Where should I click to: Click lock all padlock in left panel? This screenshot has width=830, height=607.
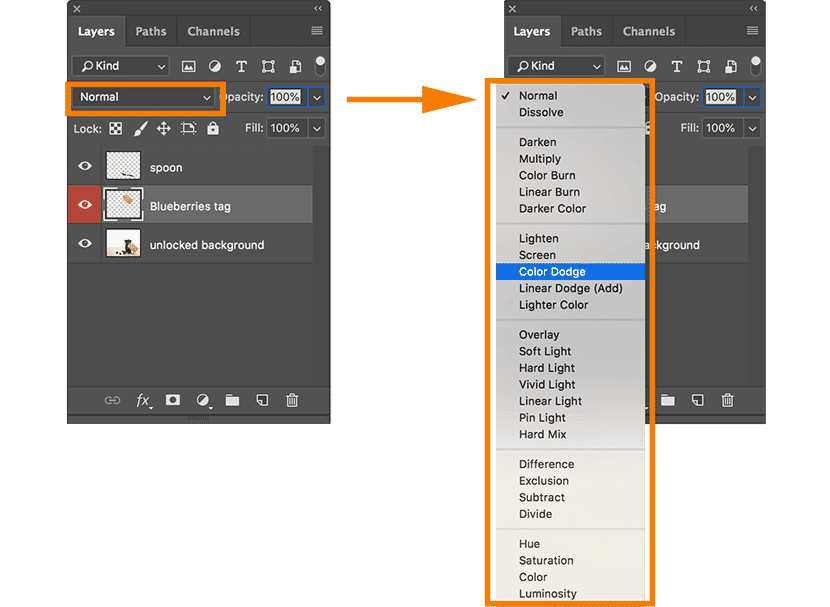[x=212, y=129]
